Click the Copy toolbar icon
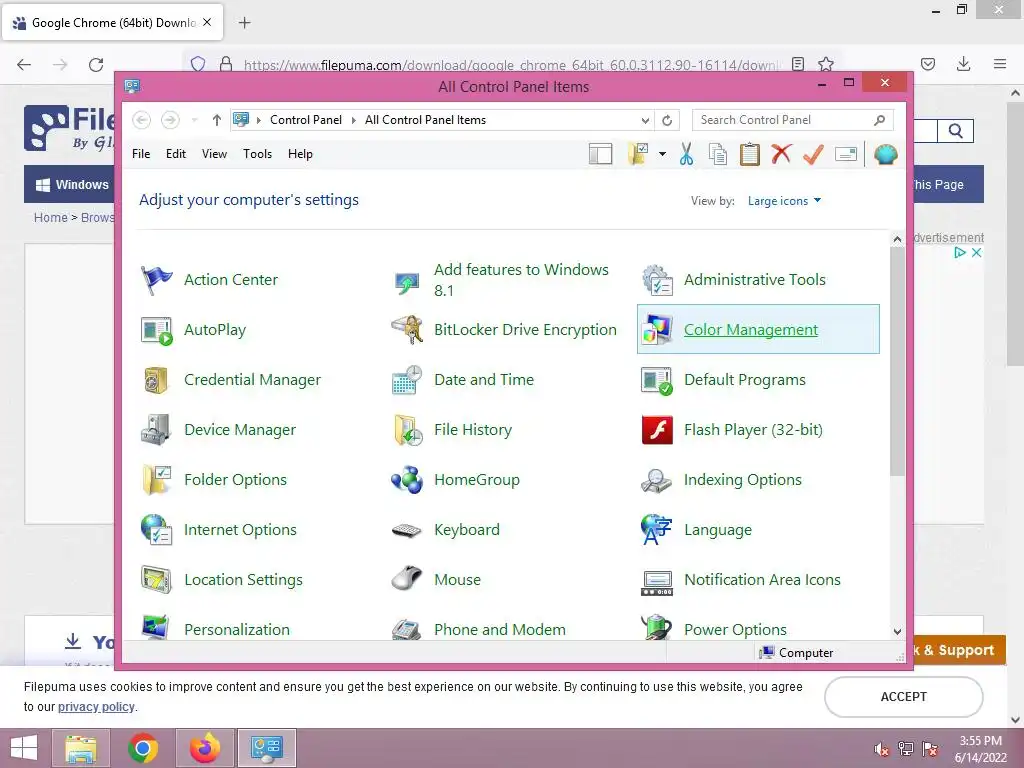The height and width of the screenshot is (768, 1024). point(718,154)
